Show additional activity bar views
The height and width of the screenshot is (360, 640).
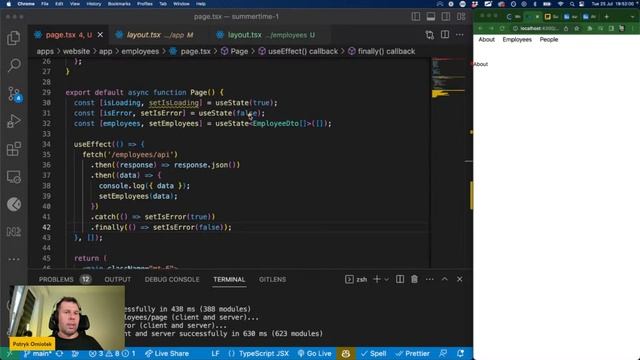click(14, 259)
